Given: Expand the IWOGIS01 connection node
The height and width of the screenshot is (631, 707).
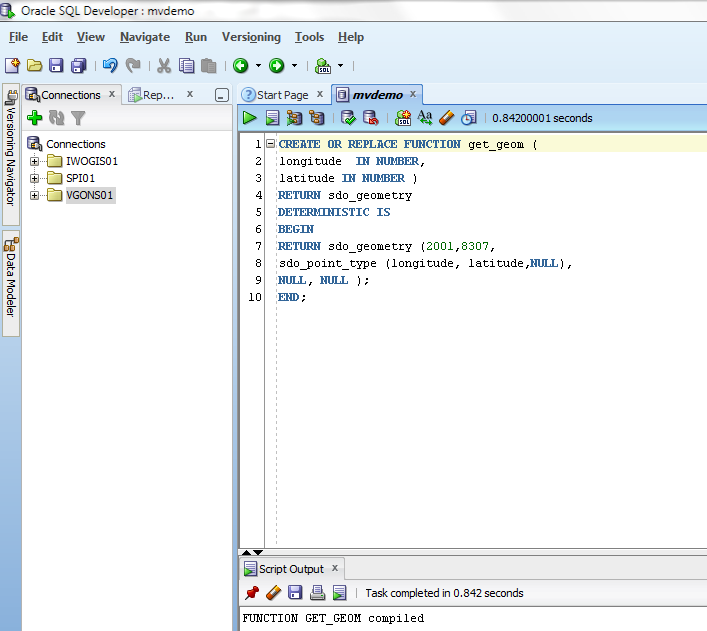Looking at the screenshot, I should (35, 161).
